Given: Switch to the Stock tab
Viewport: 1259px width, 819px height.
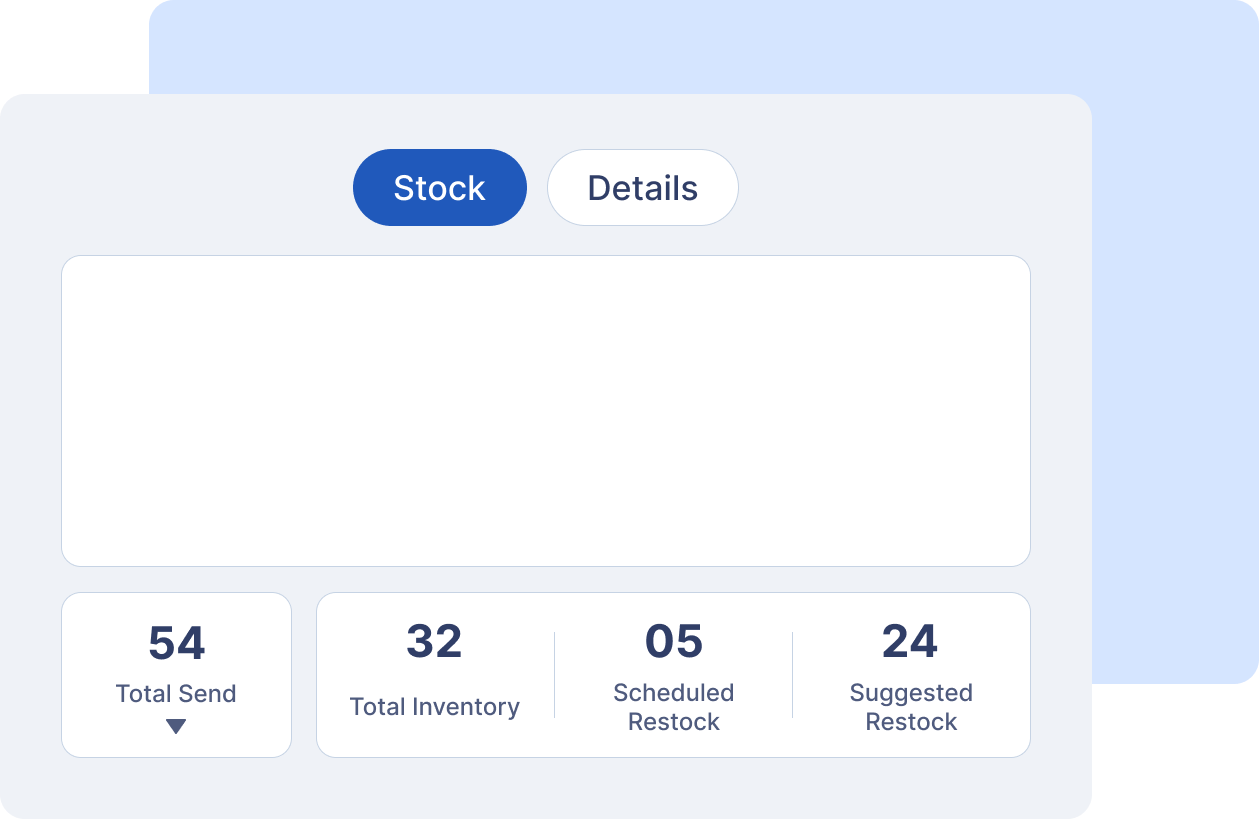Looking at the screenshot, I should pos(440,188).
